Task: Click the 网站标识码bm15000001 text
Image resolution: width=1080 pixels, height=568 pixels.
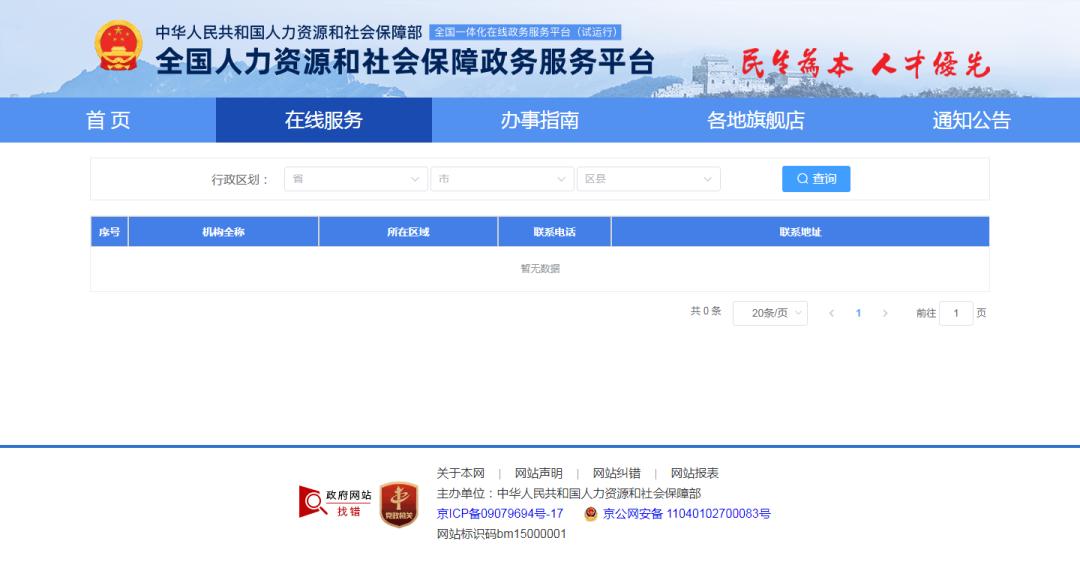Action: pos(501,534)
